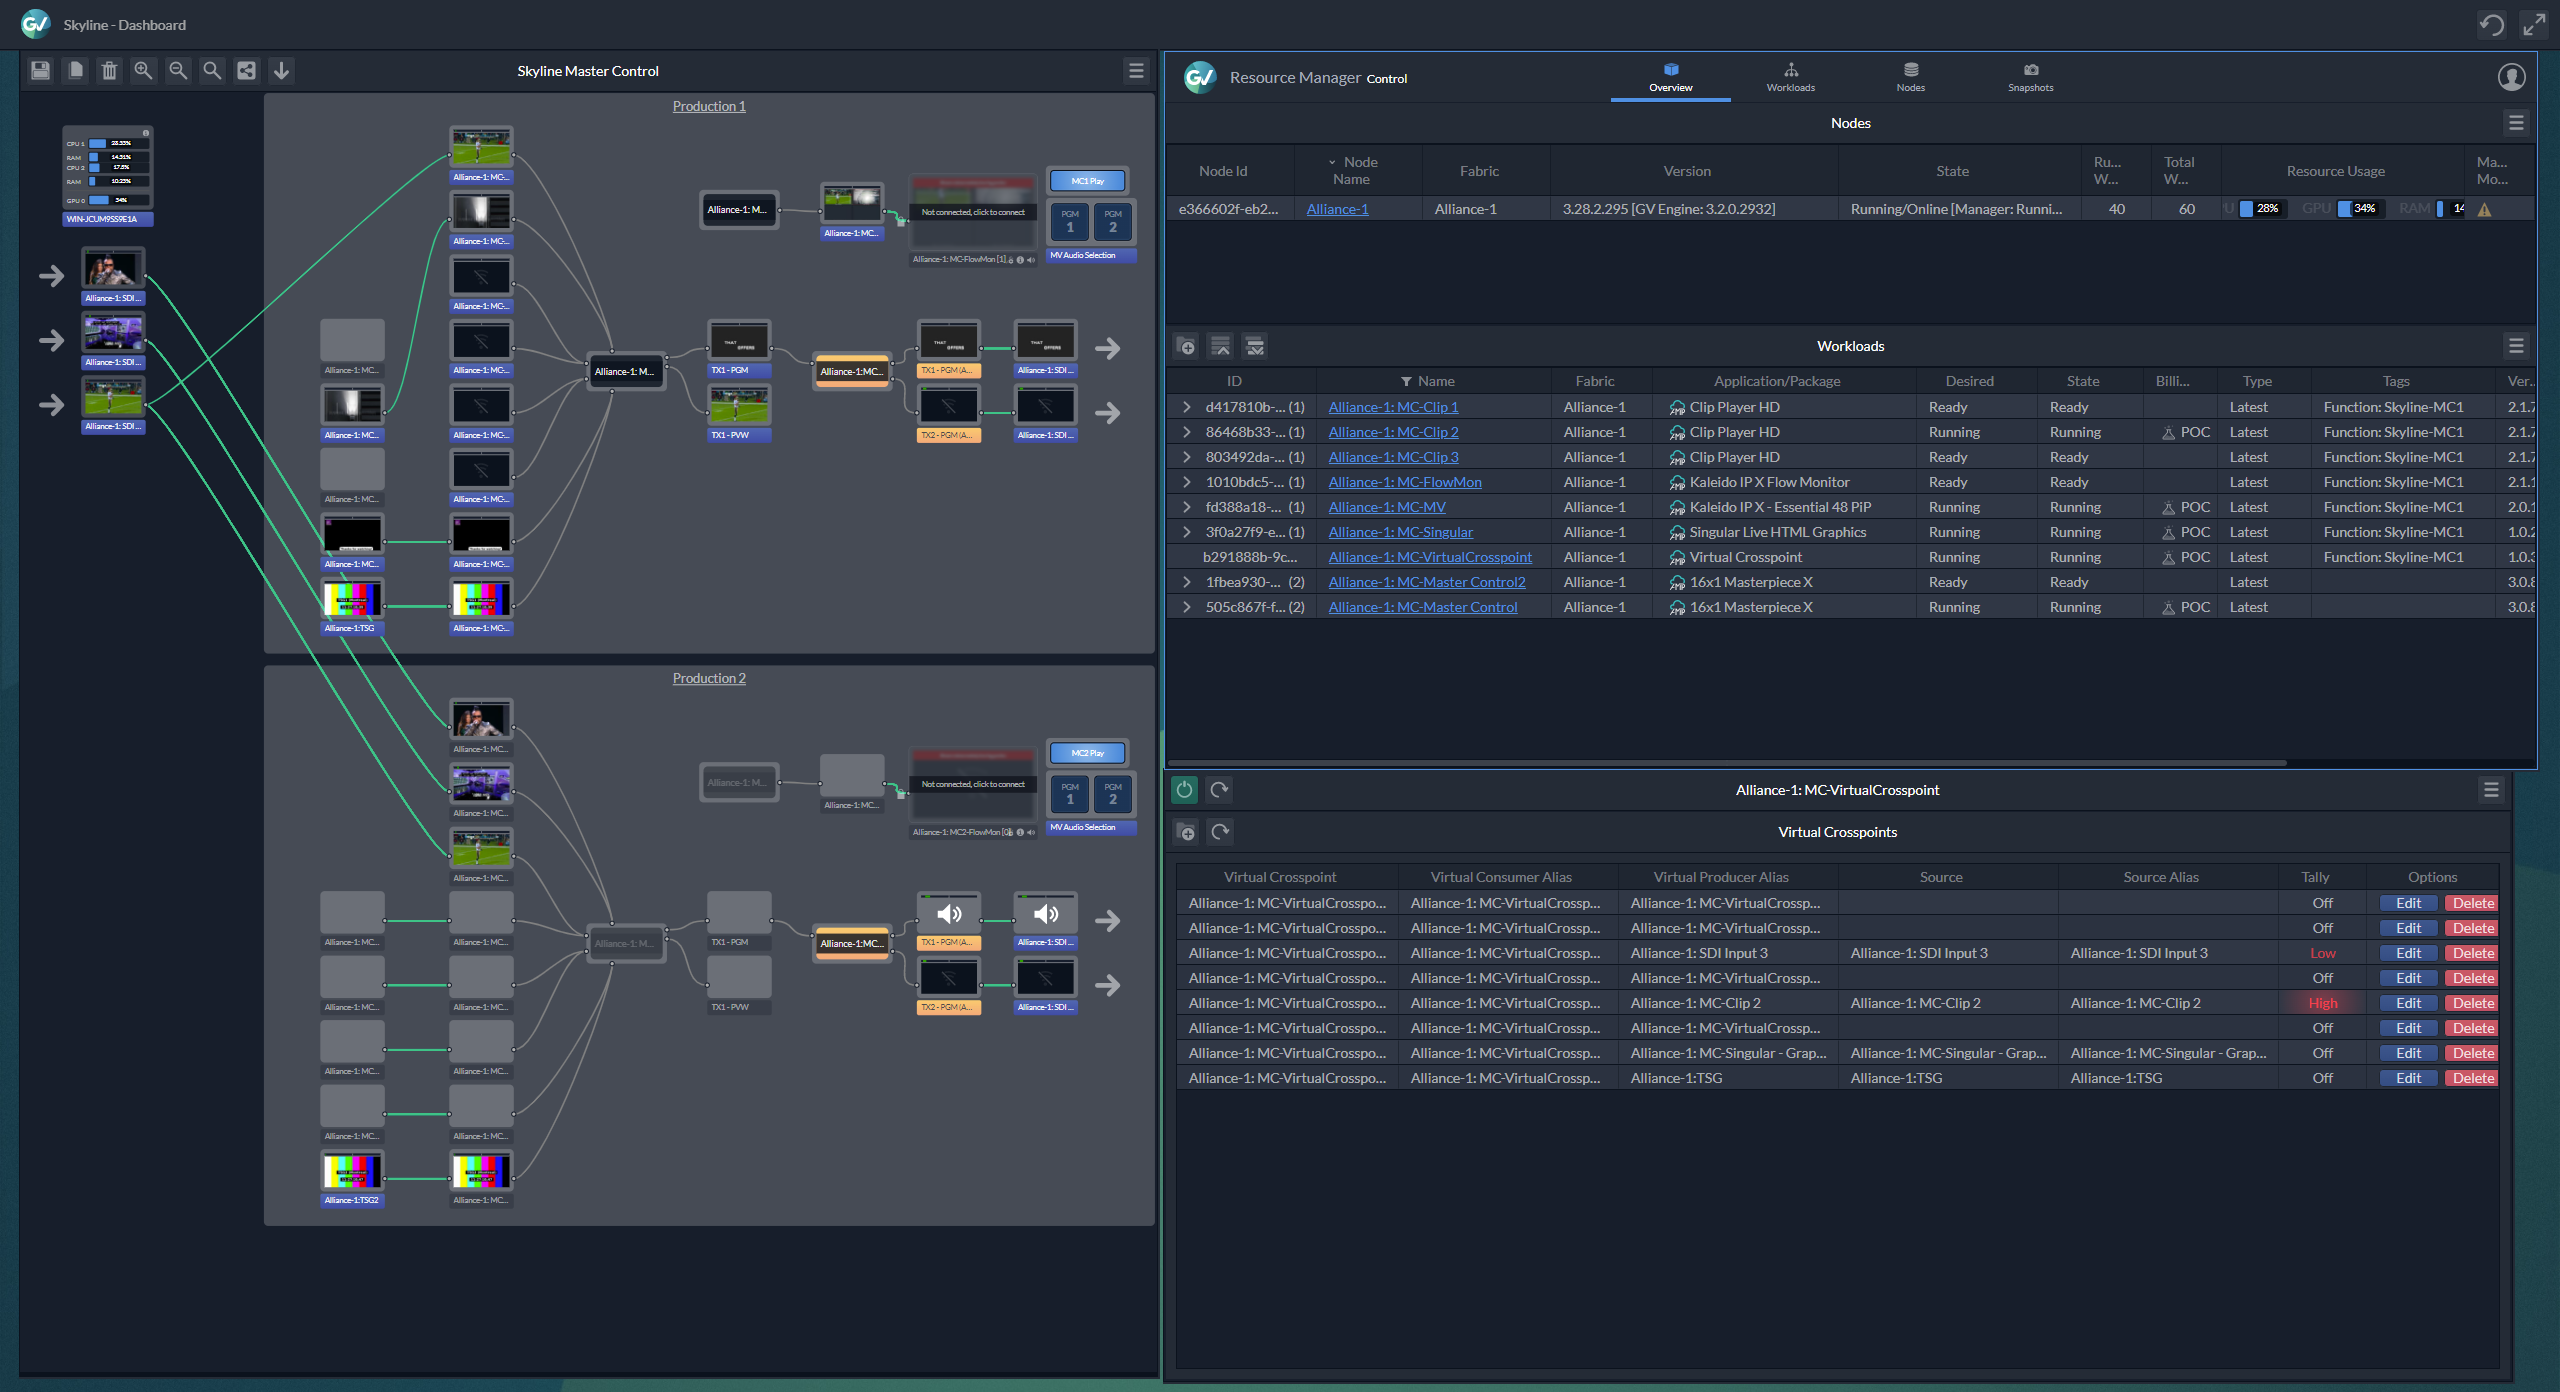2560x1392 pixels.
Task: Click Delete on the MC-Singular crosspoint row
Action: coord(2472,1053)
